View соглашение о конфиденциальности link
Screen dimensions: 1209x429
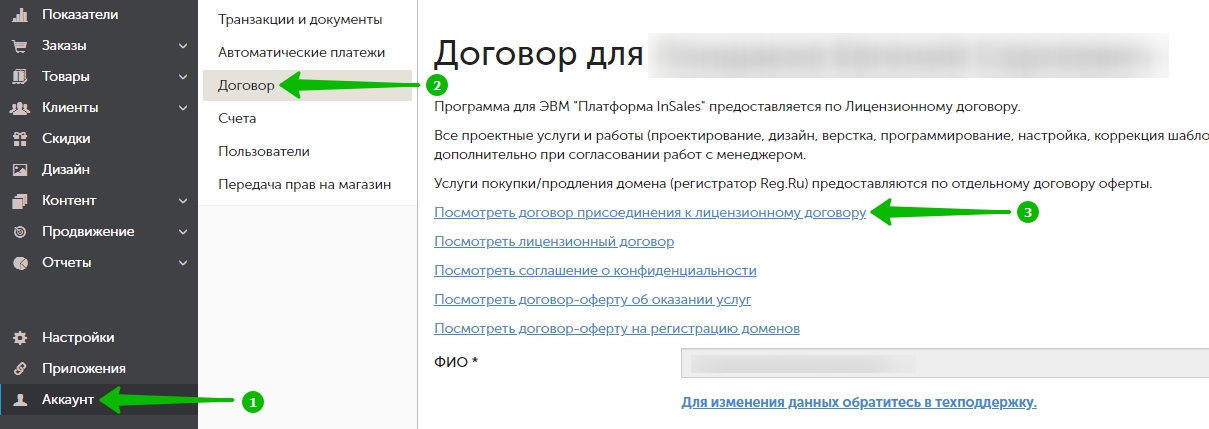pos(595,271)
